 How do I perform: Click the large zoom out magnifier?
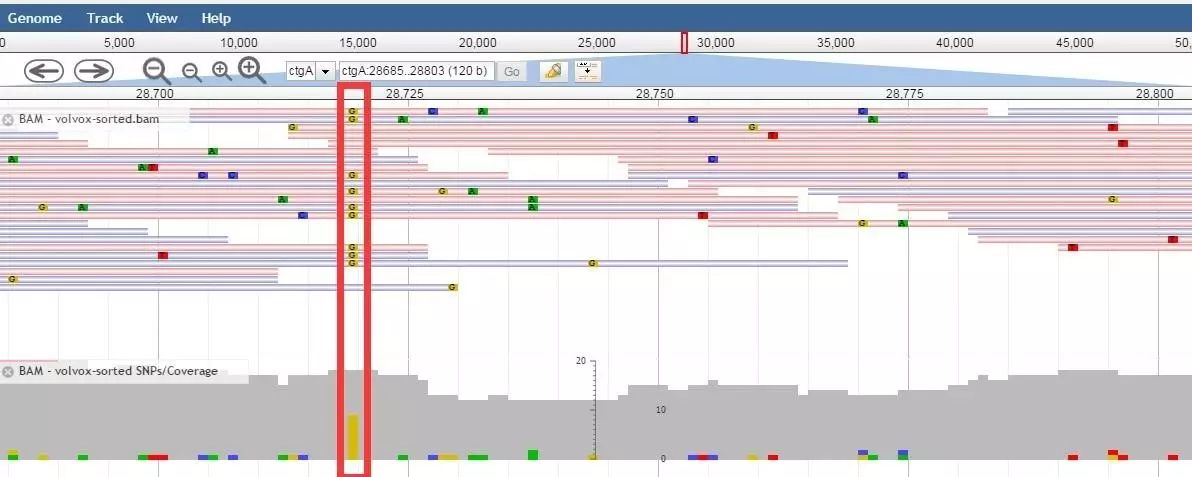157,71
